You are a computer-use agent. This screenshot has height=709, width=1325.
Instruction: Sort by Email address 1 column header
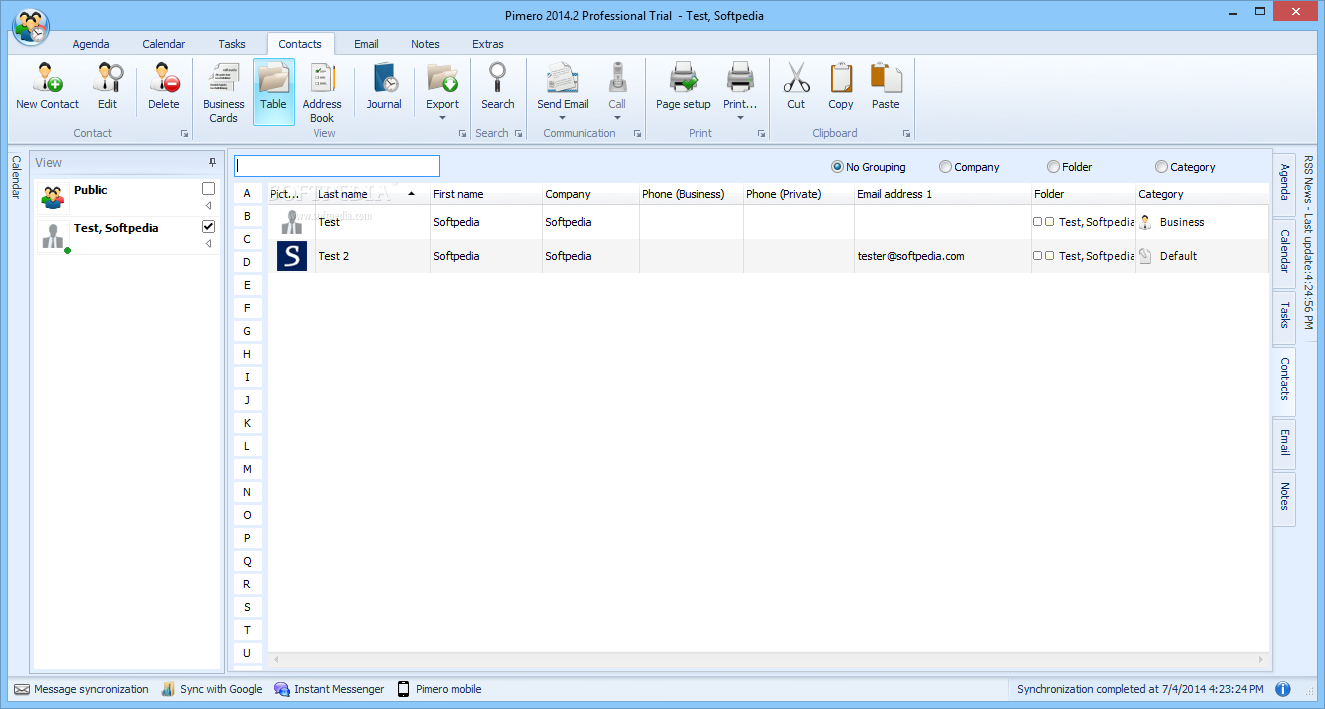tap(942, 194)
